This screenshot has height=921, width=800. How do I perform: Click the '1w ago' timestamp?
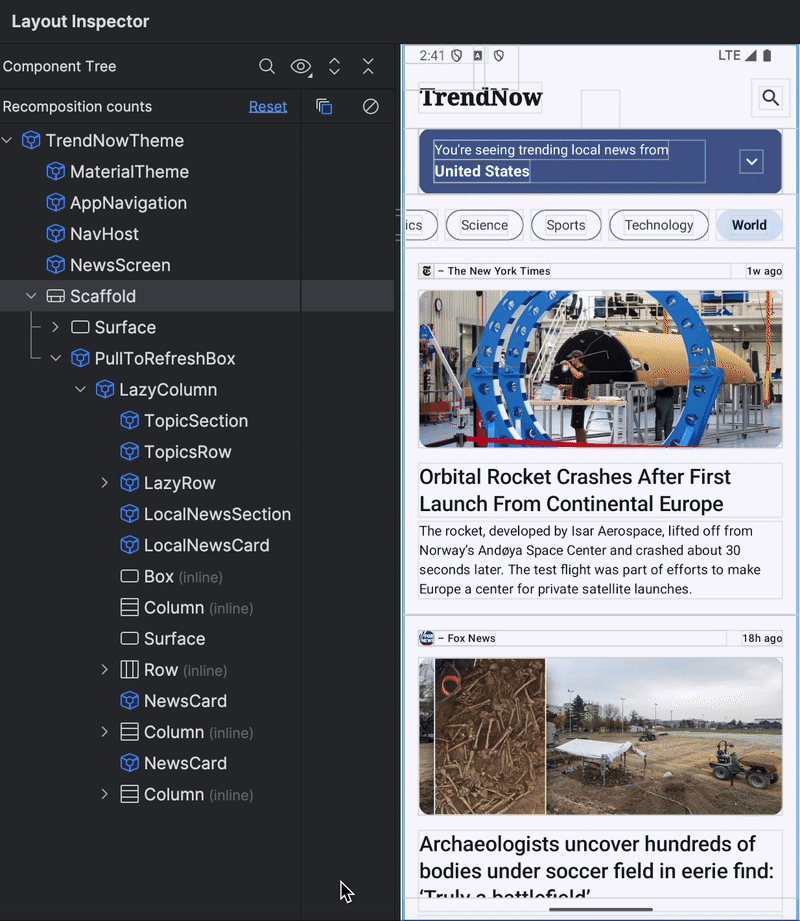click(x=764, y=271)
